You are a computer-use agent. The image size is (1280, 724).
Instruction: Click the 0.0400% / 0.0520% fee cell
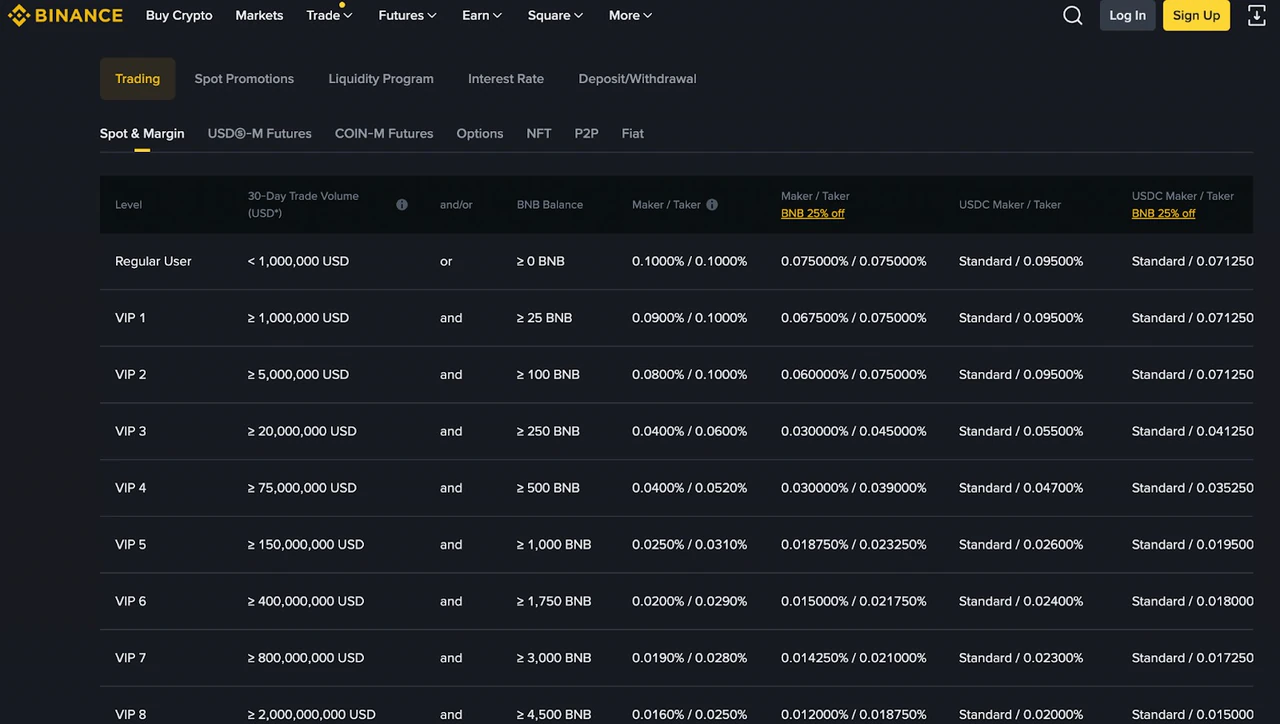(x=690, y=488)
